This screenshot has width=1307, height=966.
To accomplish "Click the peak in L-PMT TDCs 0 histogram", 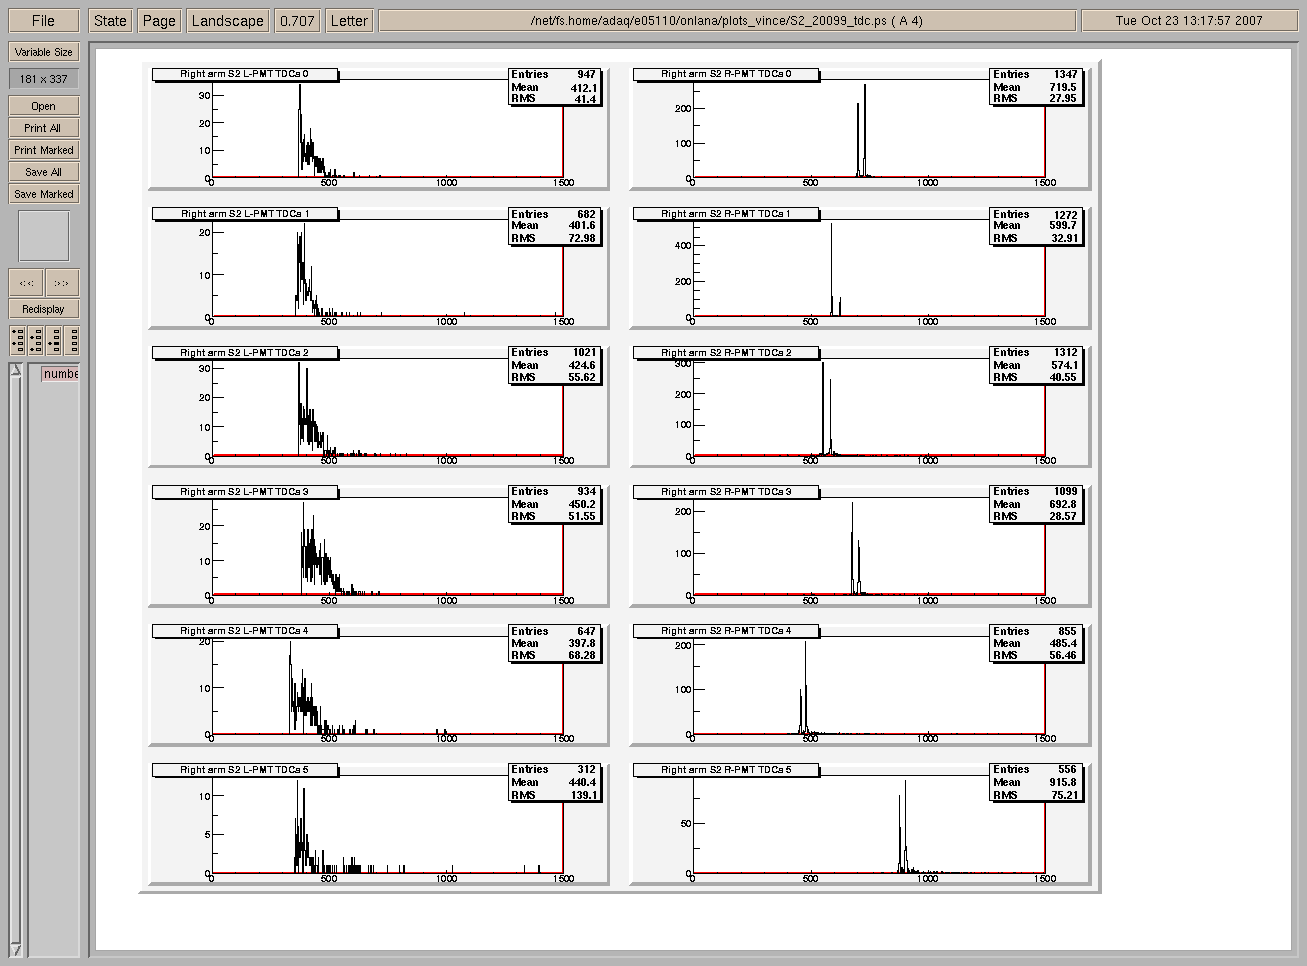I will [300, 130].
